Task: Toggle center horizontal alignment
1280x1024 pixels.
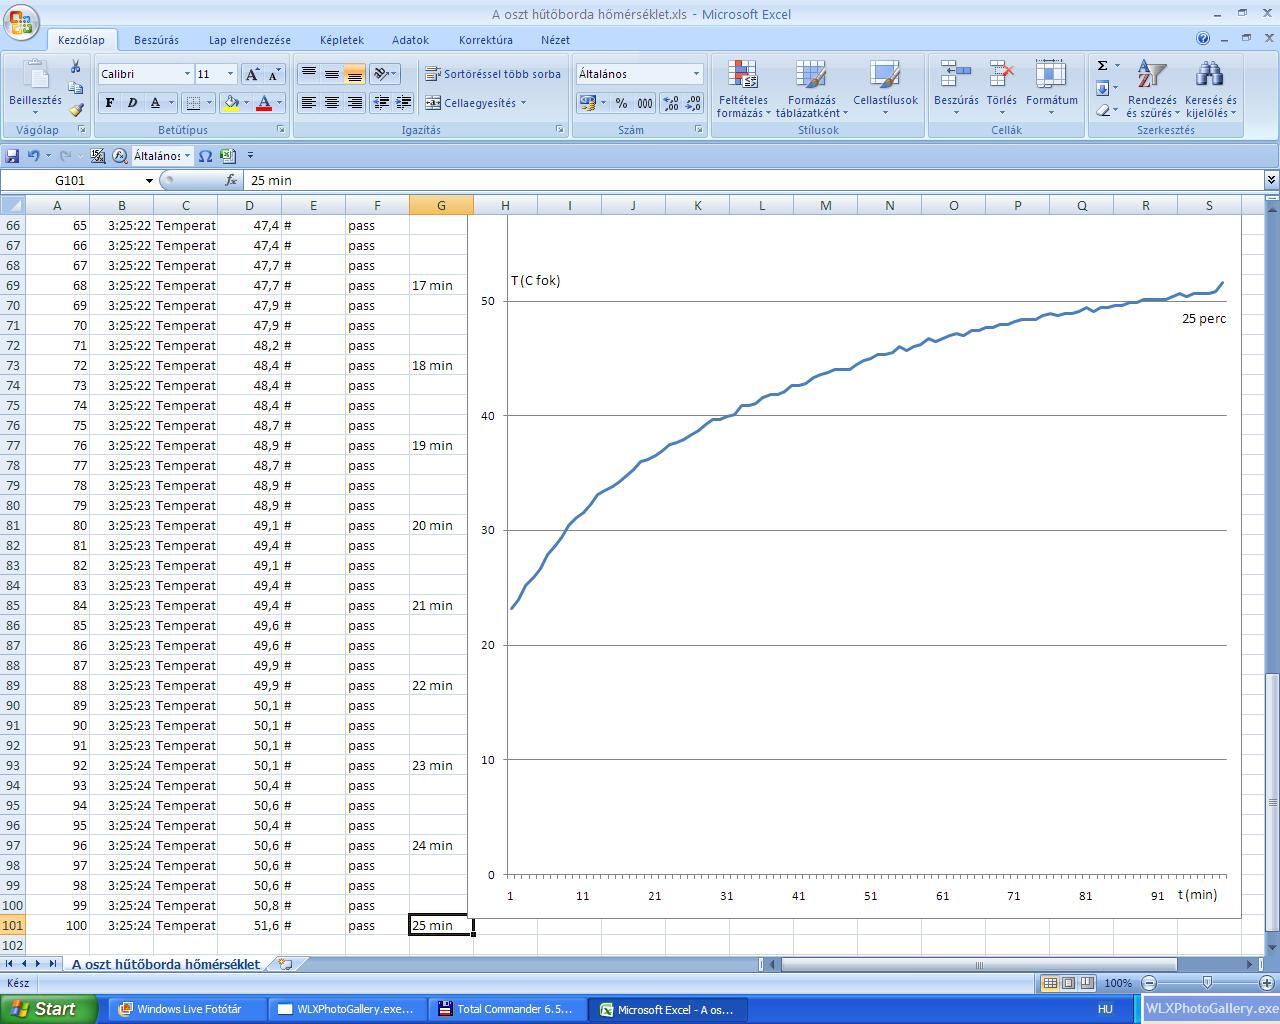Action: point(331,102)
